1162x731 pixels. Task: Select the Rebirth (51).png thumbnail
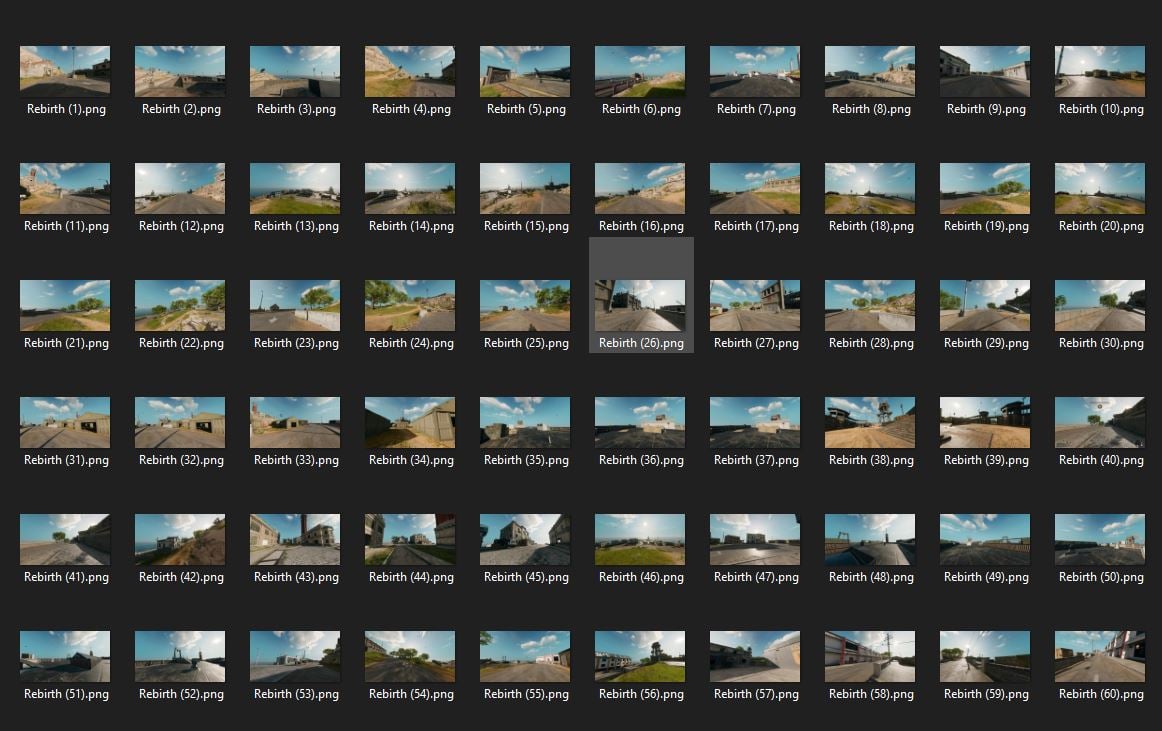click(65, 657)
